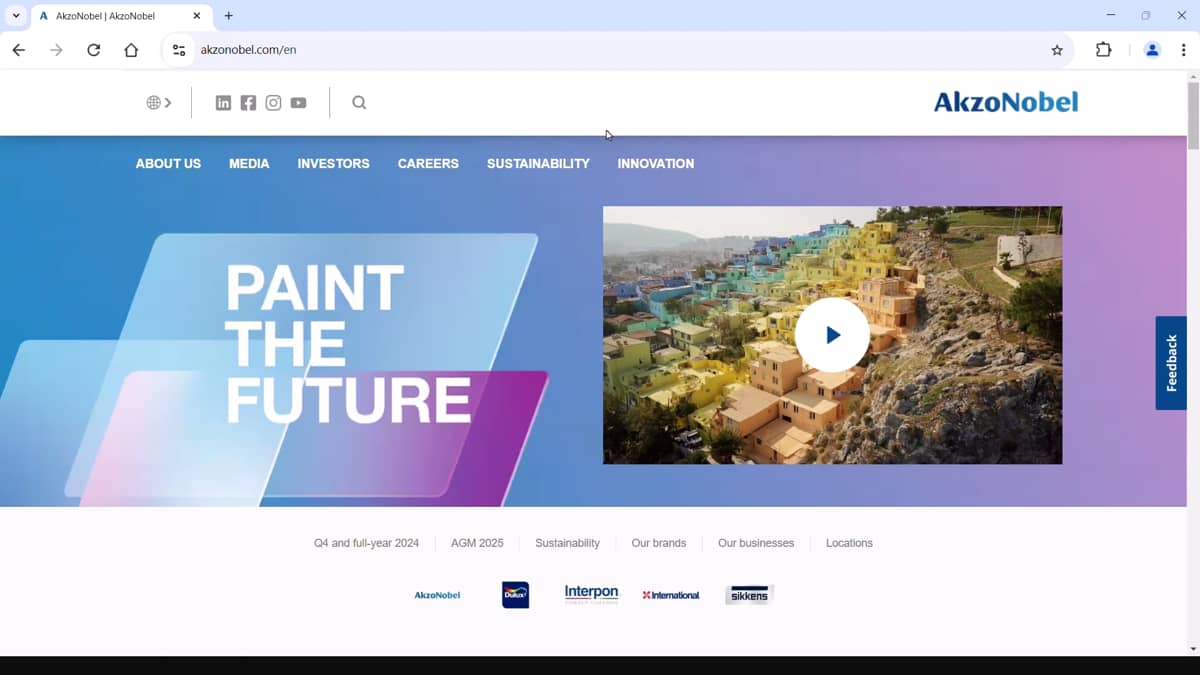This screenshot has height=675, width=1200.
Task: Open the Instagram icon link
Action: 273,102
